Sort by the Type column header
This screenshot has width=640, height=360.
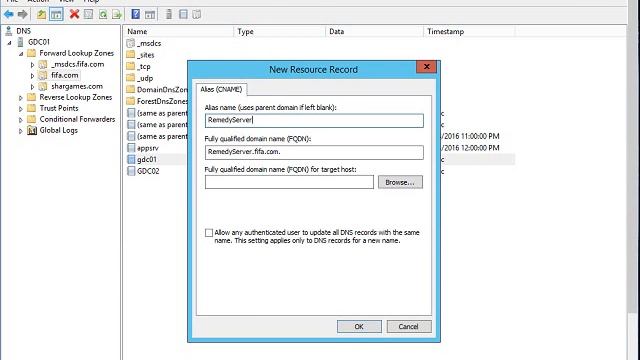pyautogui.click(x=280, y=31)
